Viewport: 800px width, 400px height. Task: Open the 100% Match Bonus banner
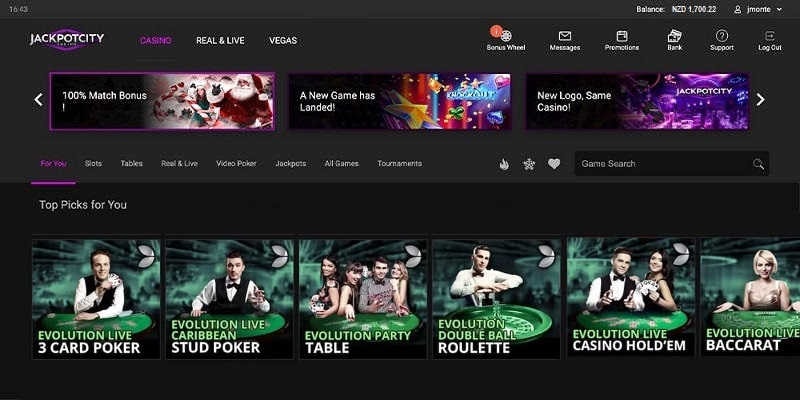click(x=162, y=101)
